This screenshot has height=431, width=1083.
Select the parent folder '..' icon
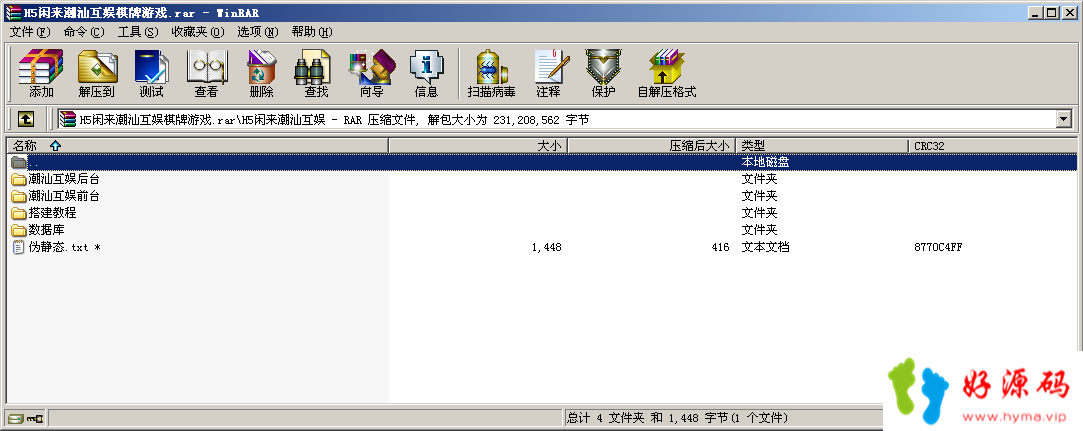pyautogui.click(x=19, y=162)
